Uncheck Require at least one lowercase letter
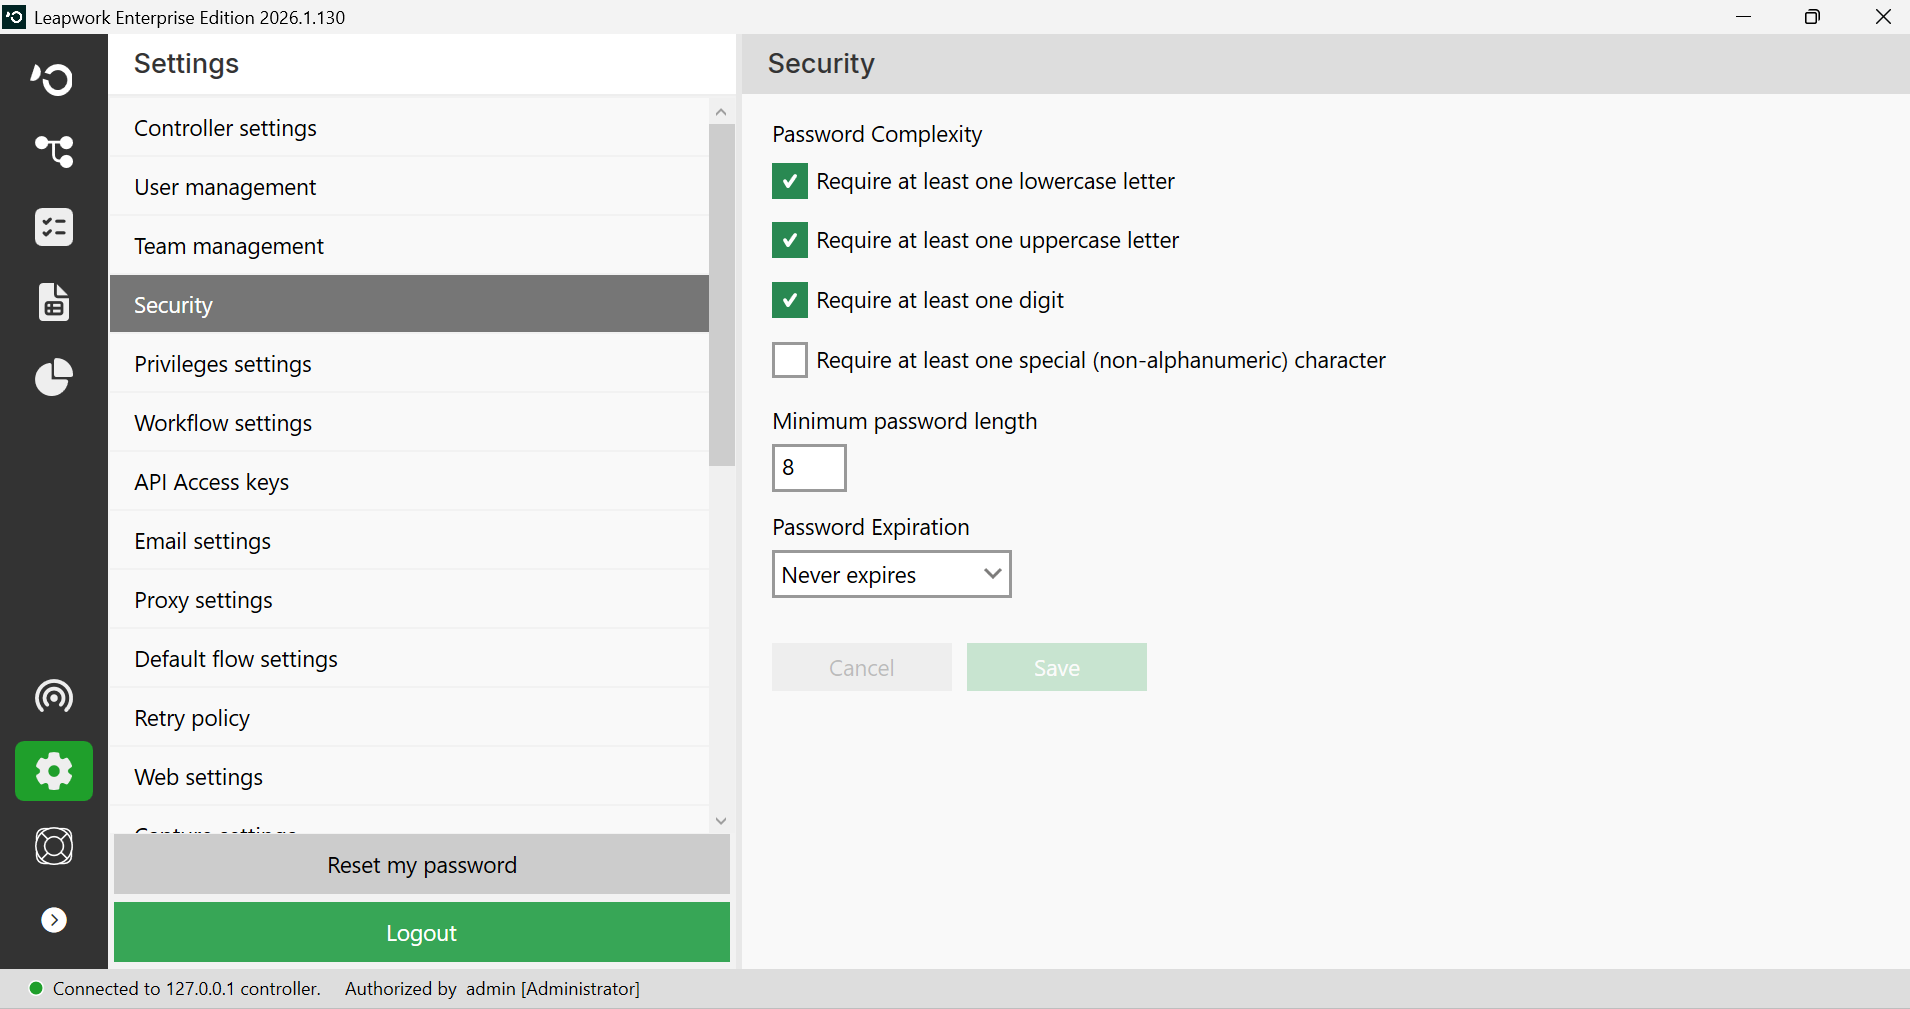The height and width of the screenshot is (1009, 1910). coord(789,181)
